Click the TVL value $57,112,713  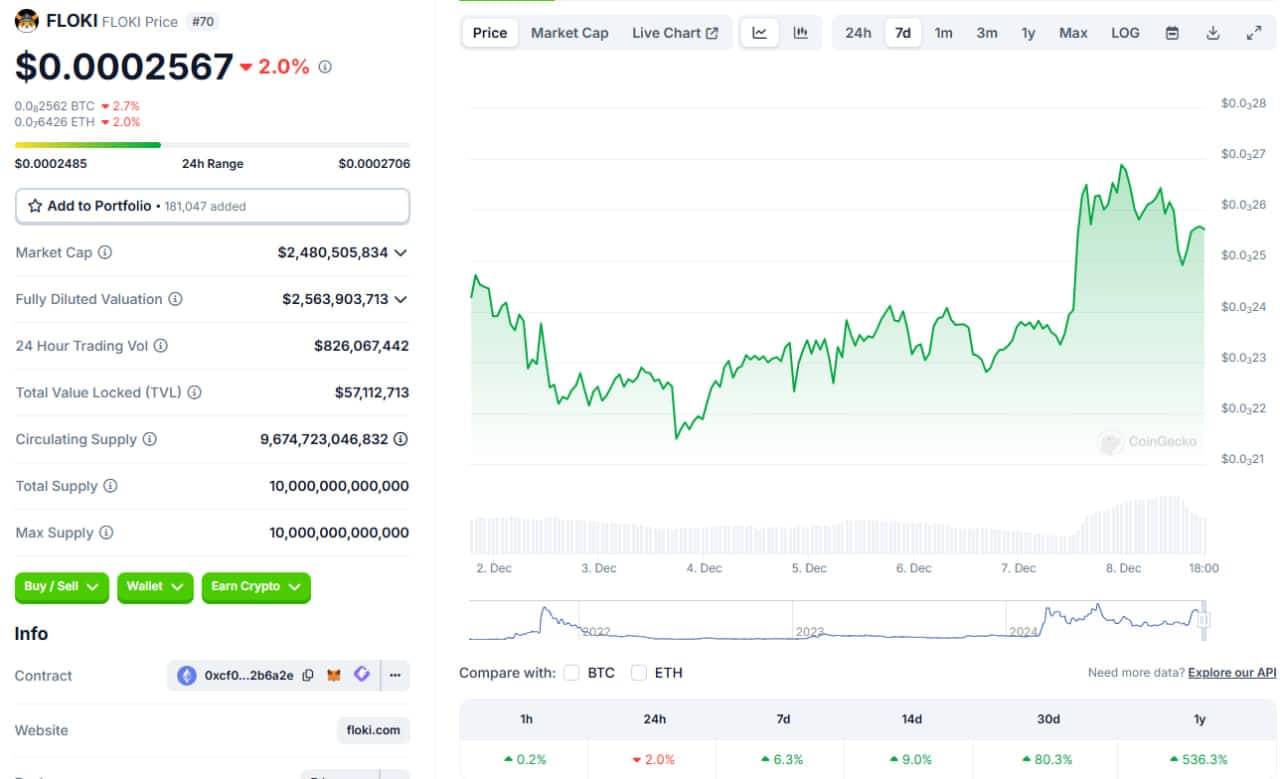click(372, 393)
